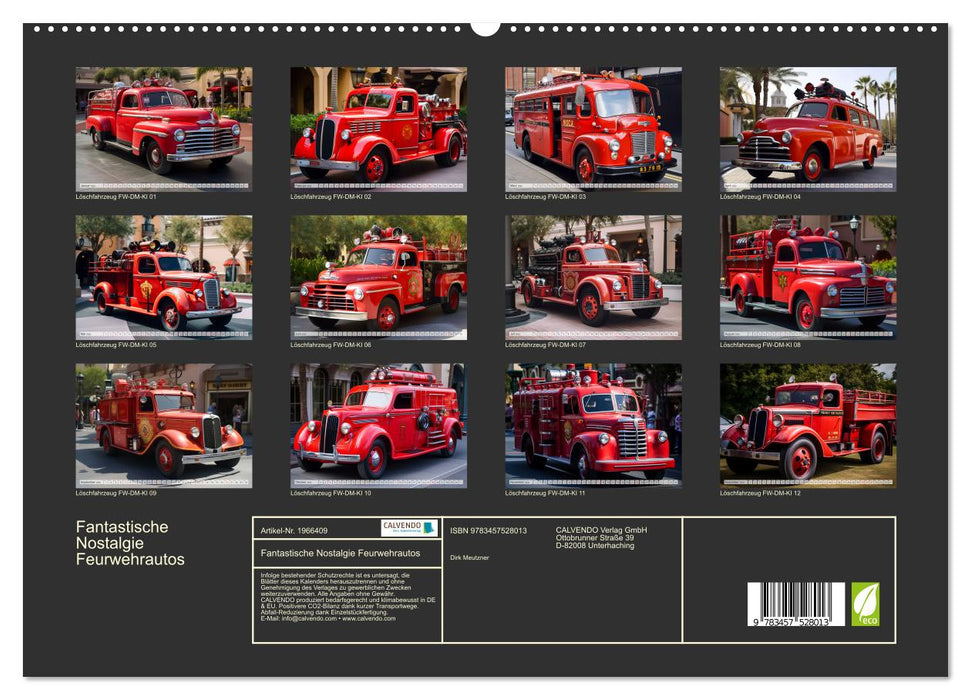Image resolution: width=971 pixels, height=700 pixels.
Task: View the Löschfahrzeug FW-DM-KI 07 image
Action: coord(593,277)
